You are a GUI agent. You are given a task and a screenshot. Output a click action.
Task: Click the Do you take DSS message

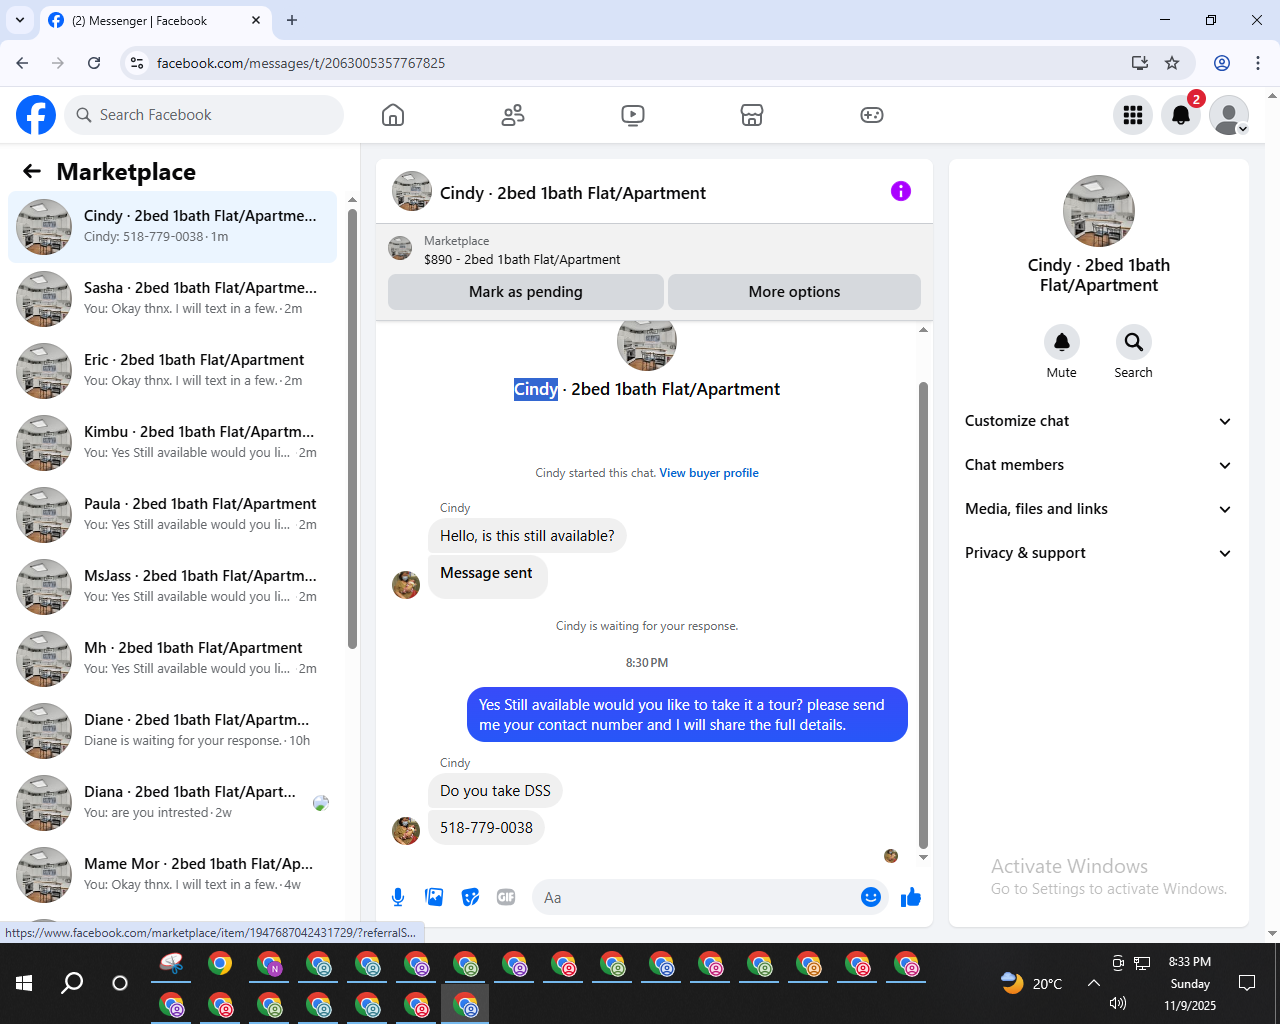(495, 791)
